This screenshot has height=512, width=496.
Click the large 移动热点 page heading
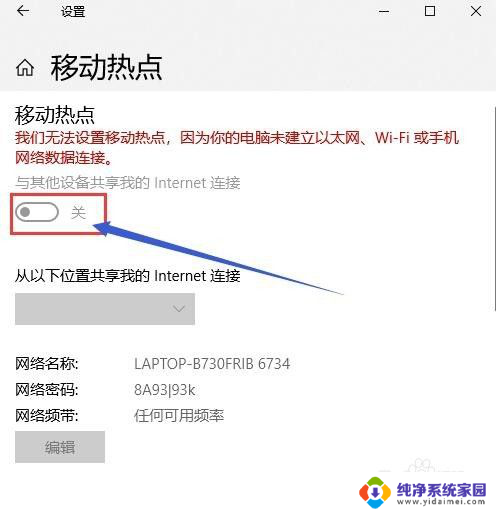click(x=107, y=68)
